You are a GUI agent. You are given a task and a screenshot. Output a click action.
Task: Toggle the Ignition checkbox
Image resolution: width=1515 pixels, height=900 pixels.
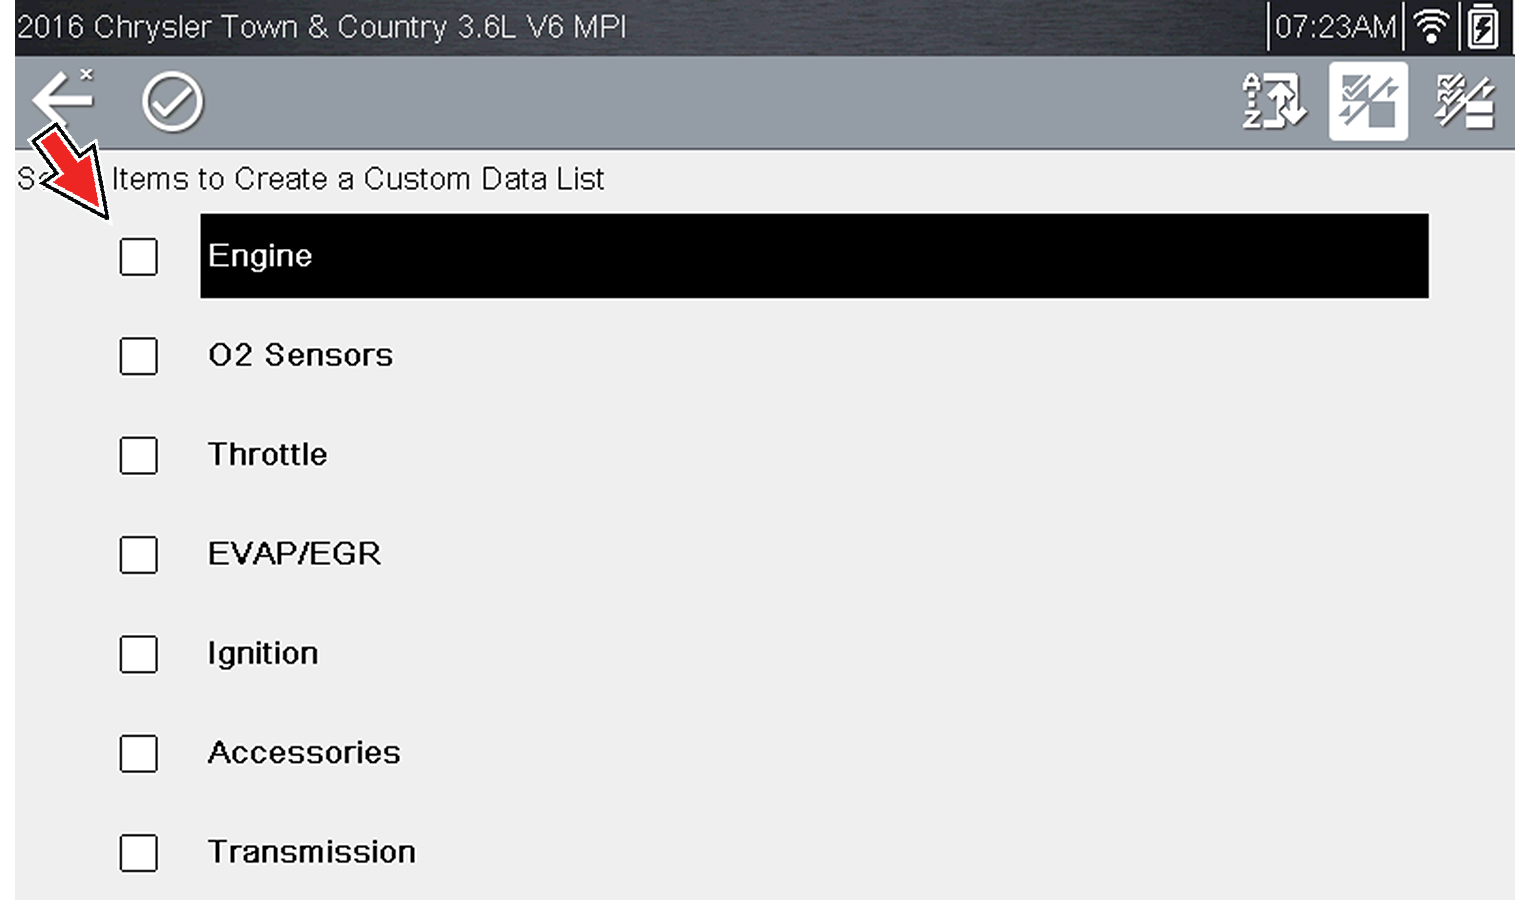(x=138, y=654)
